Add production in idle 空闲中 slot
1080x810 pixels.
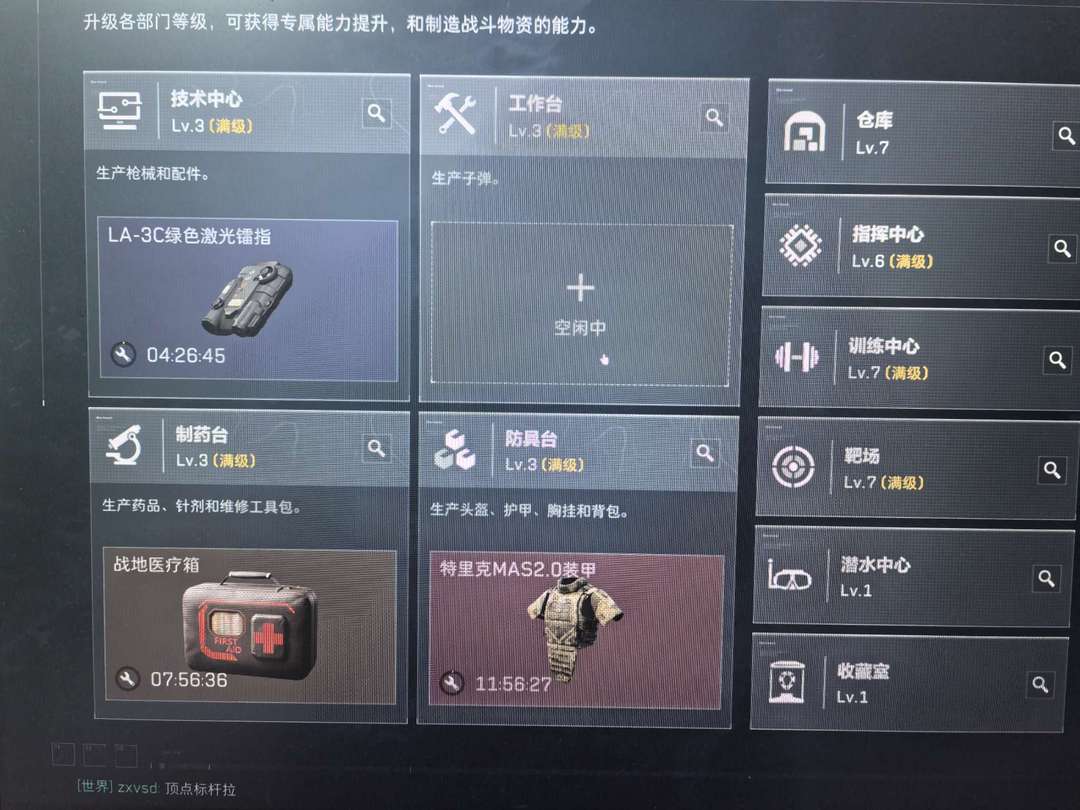click(581, 304)
